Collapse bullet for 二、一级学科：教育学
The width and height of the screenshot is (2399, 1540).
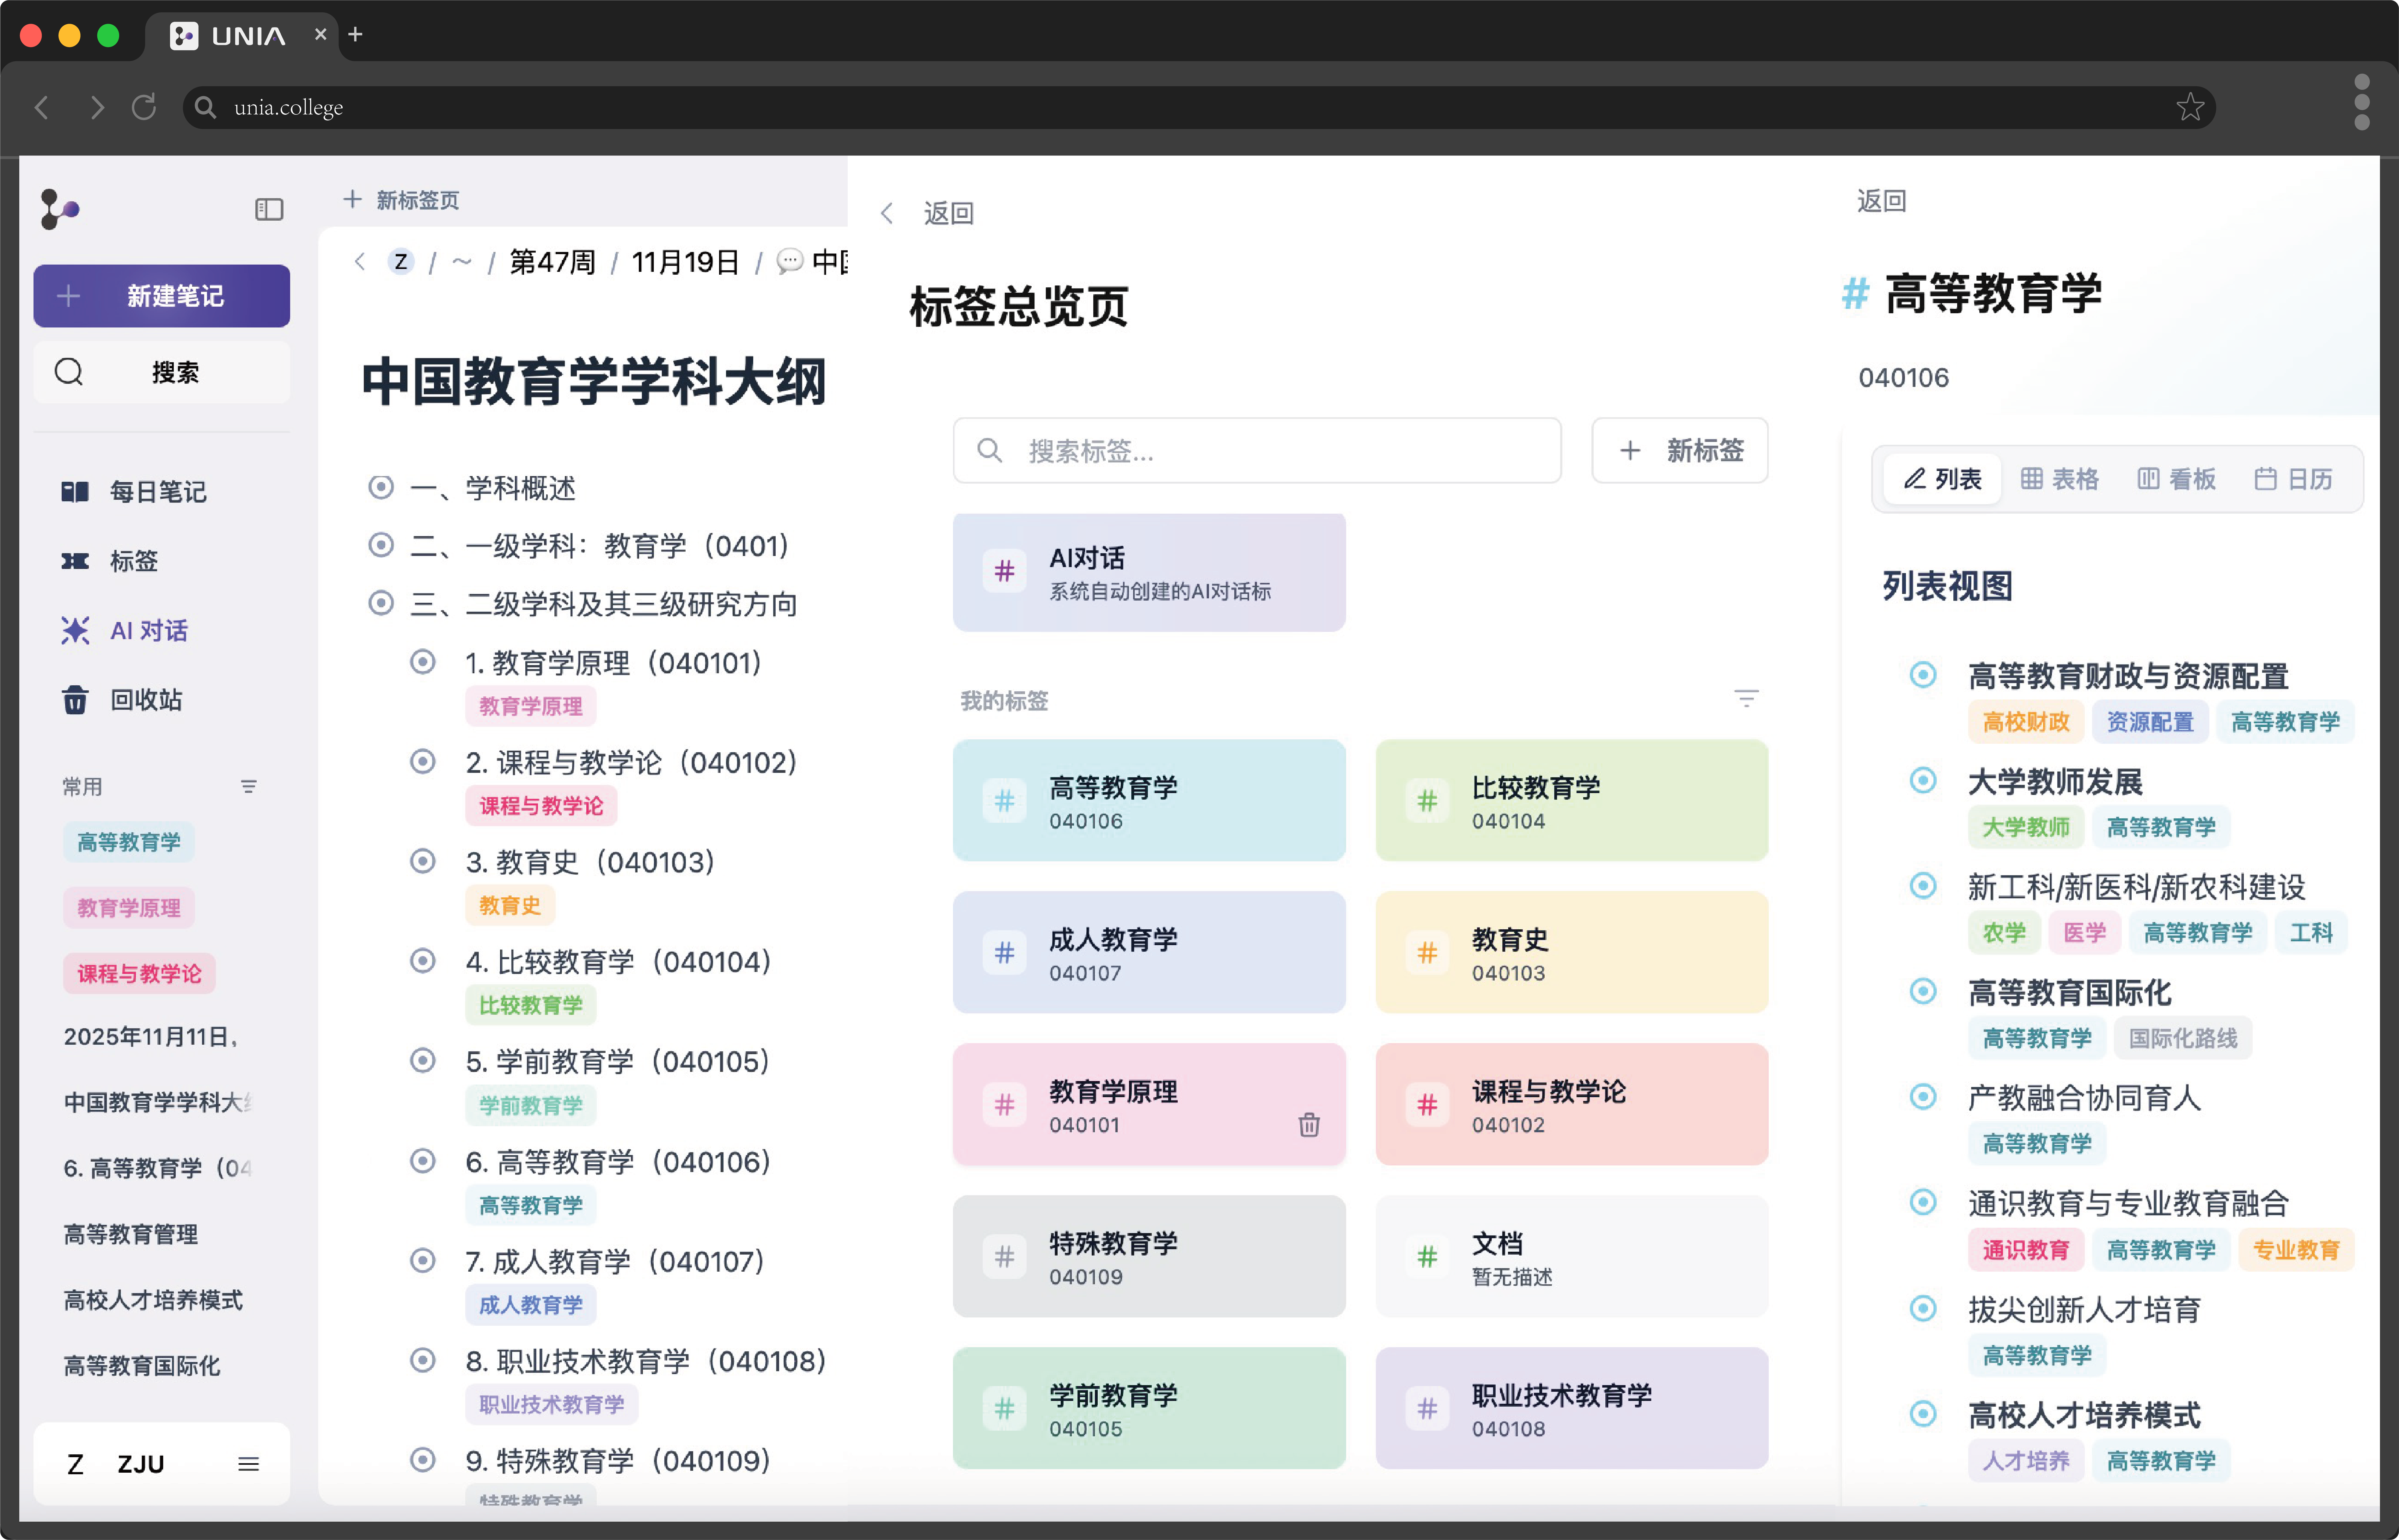click(x=381, y=545)
